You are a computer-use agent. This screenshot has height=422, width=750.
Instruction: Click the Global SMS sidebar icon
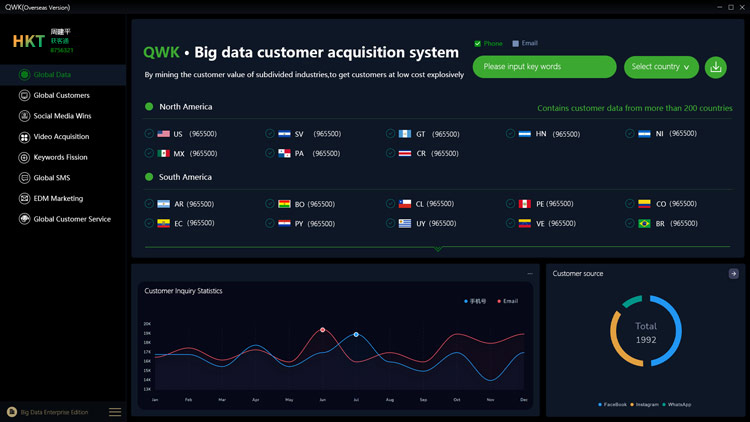(x=25, y=178)
